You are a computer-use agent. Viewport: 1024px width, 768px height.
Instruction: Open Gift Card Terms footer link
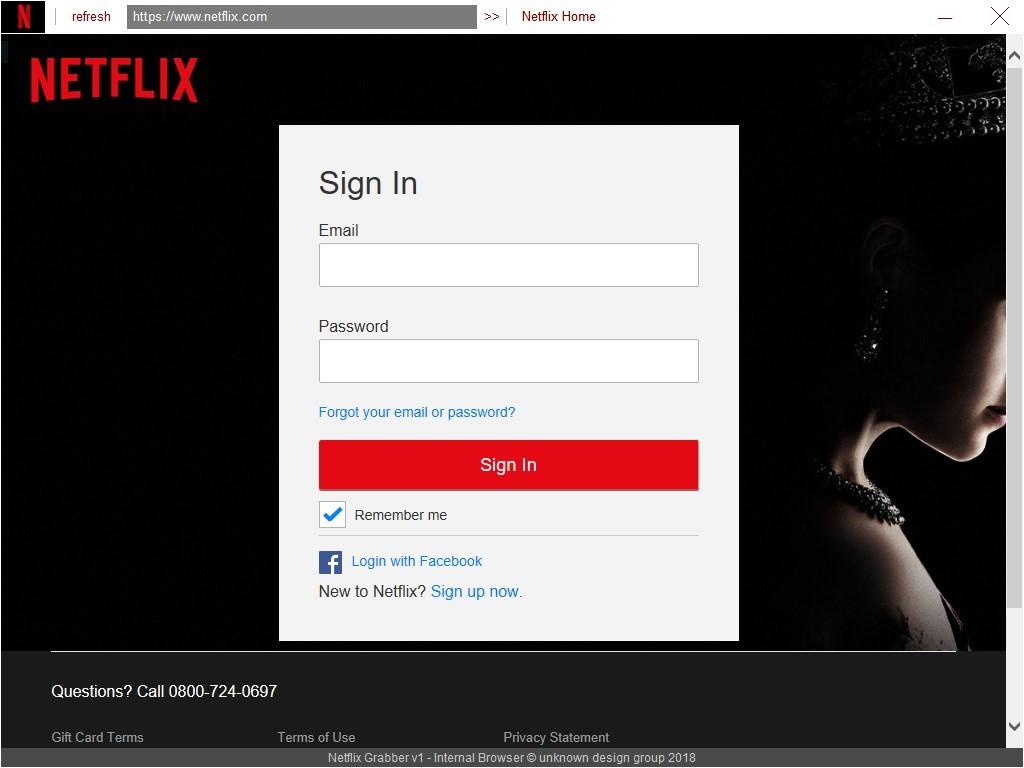[x=97, y=737]
